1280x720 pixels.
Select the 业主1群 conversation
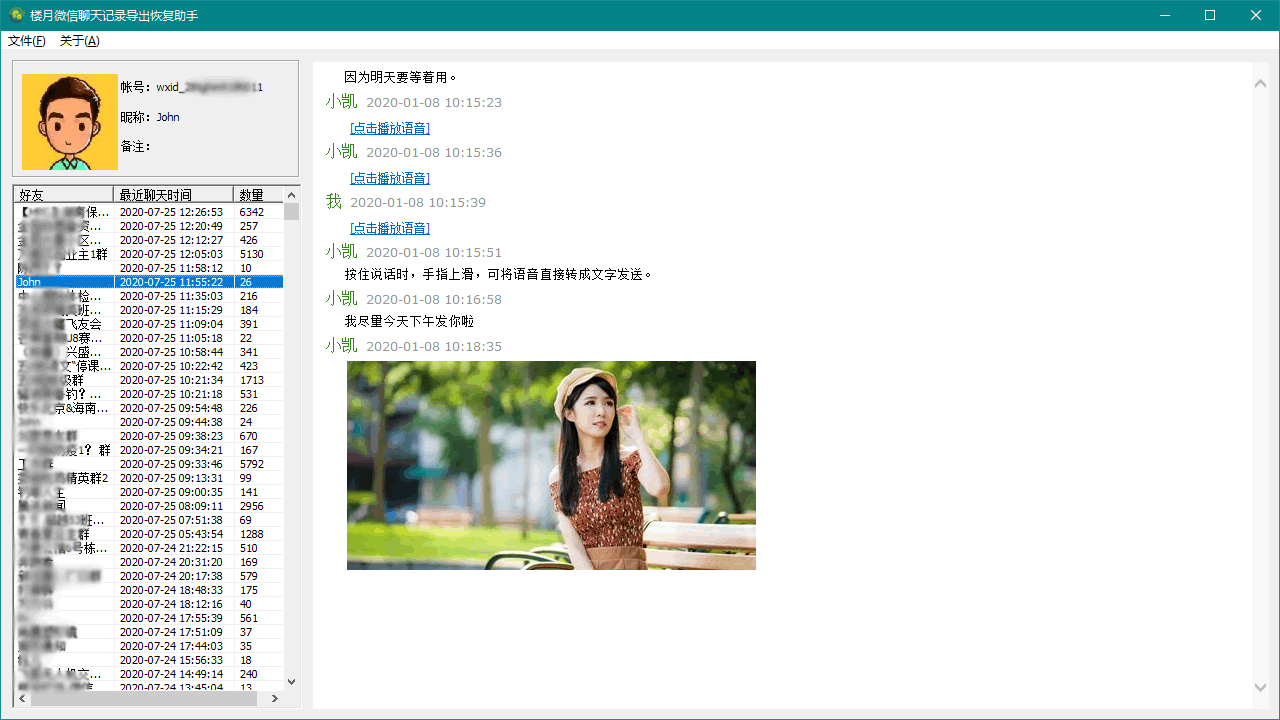[x=60, y=254]
